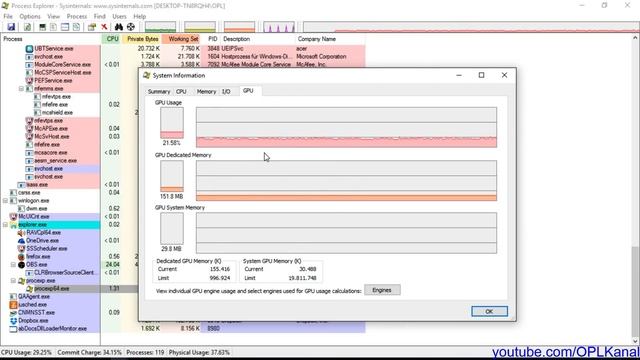Open the Find menu
This screenshot has width=640, height=360.
[100, 16]
